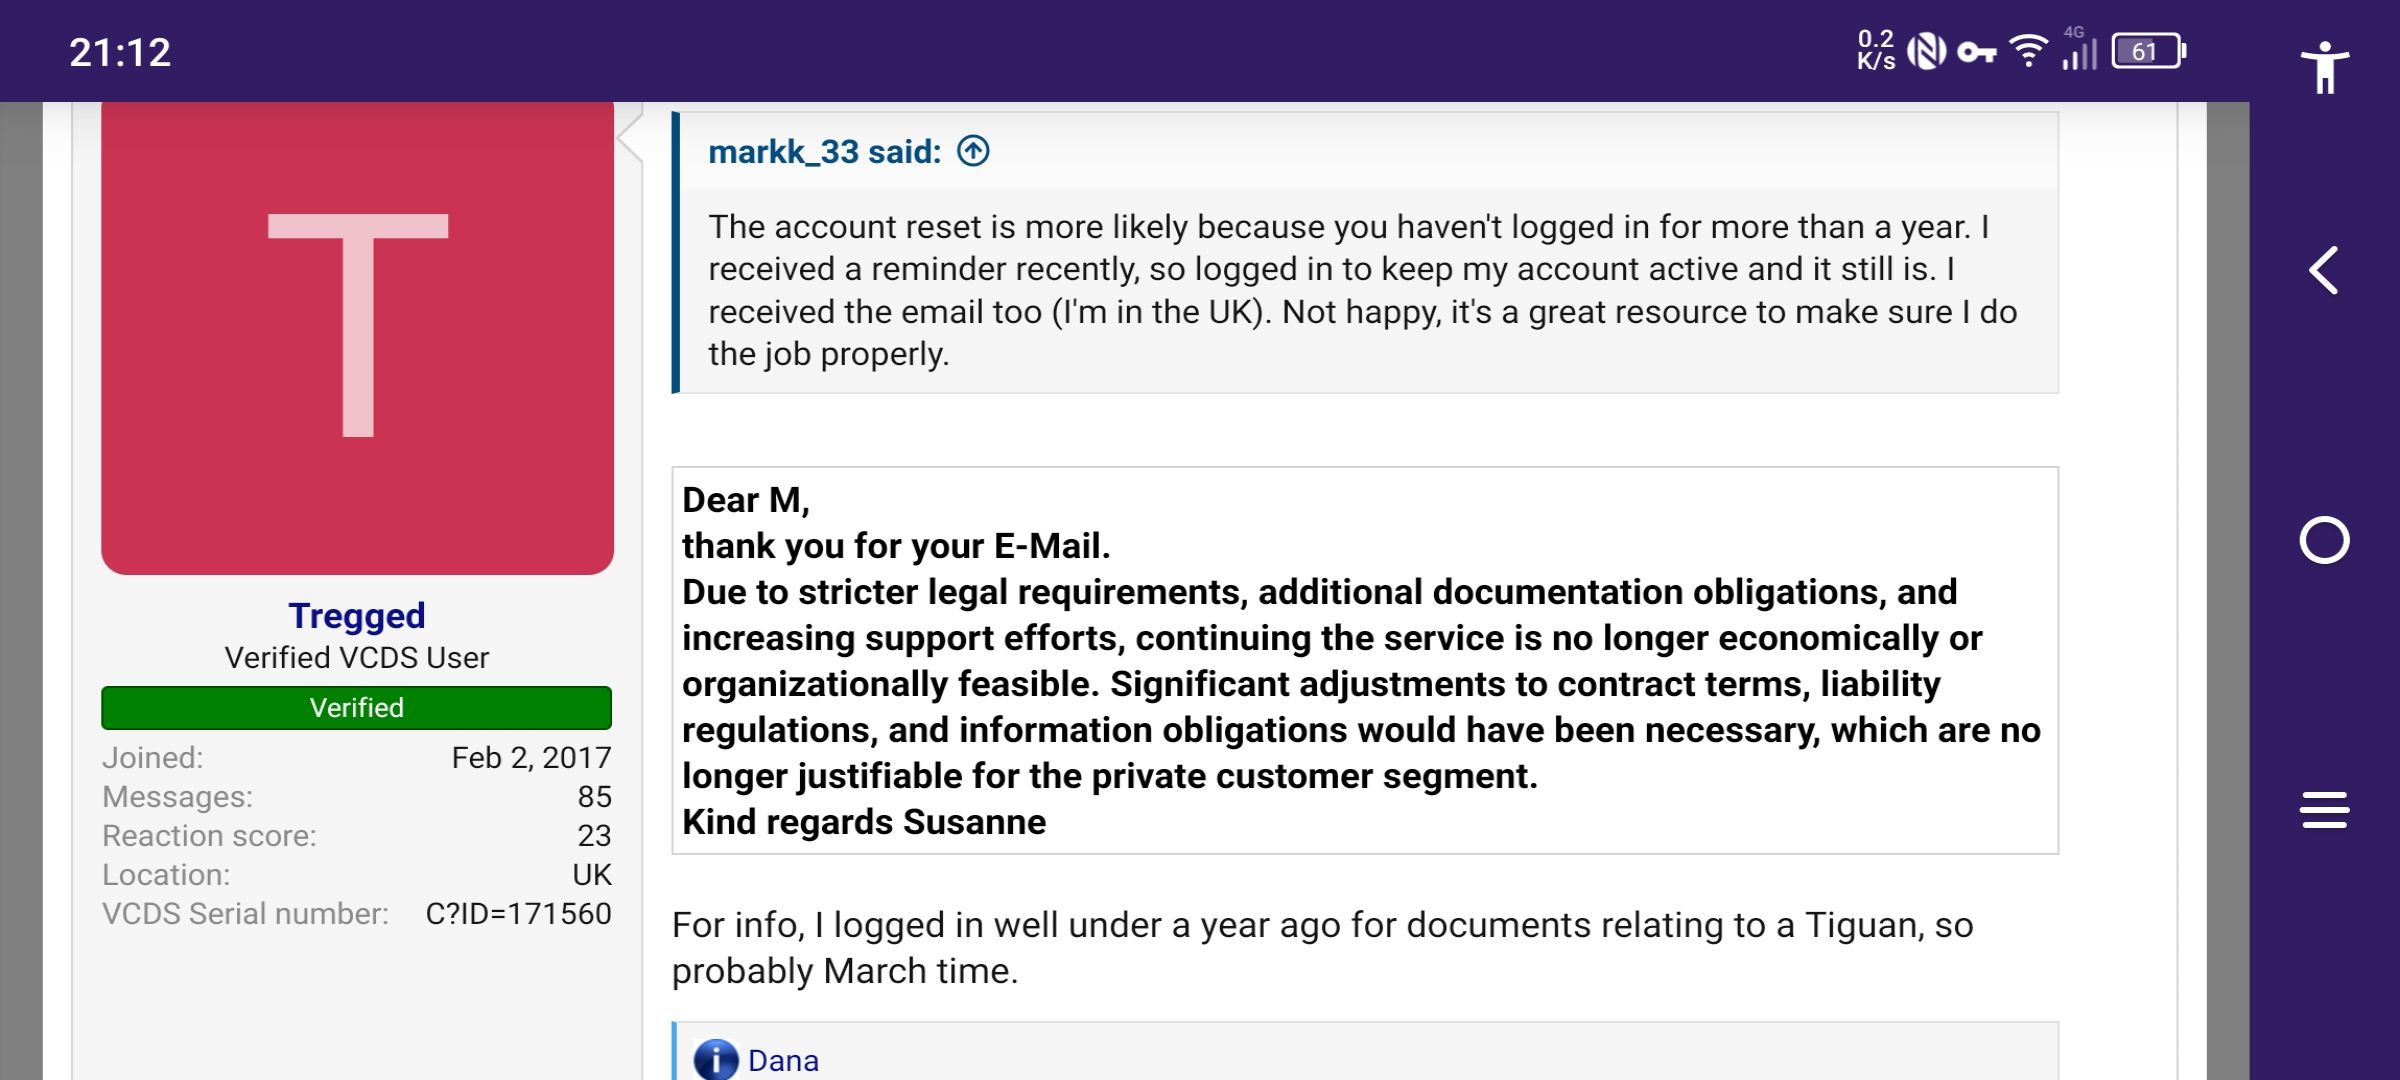
Task: Tap the accessibility figure icon
Action: 2324,68
